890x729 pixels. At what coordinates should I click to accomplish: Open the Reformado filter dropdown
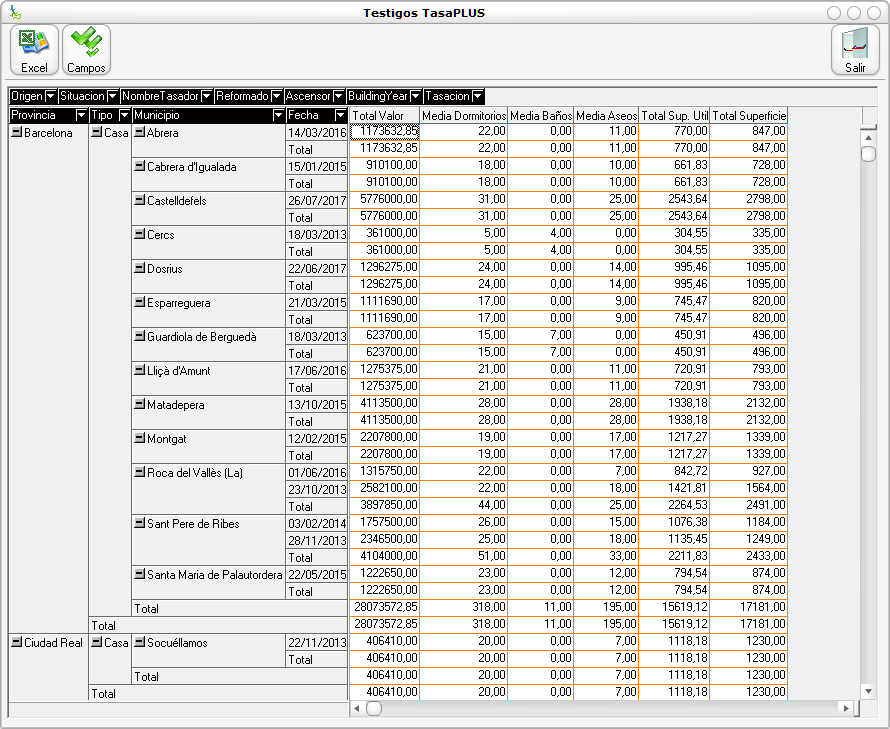tap(276, 96)
